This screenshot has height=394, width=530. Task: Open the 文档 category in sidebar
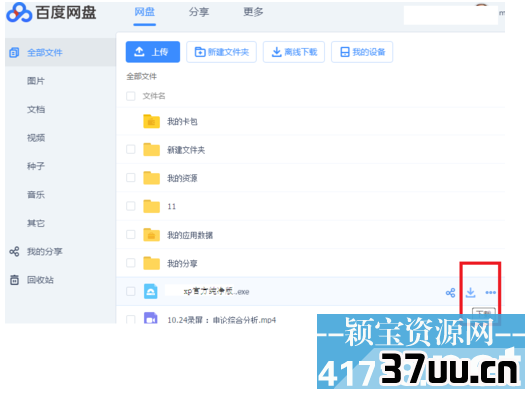[36, 109]
